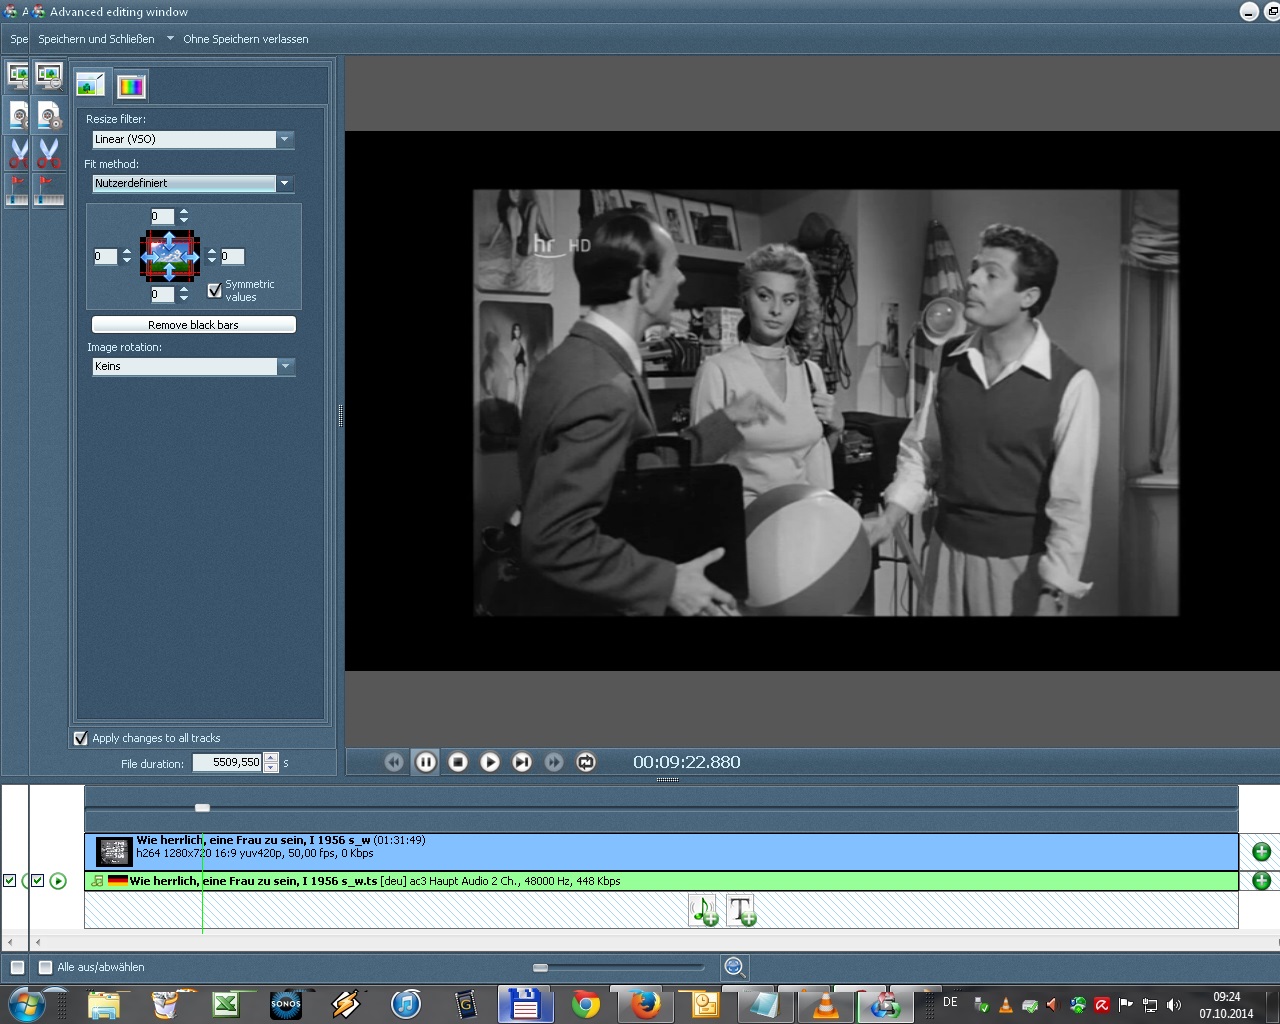Toggle the Alle aus/abwählen checkbox
The width and height of the screenshot is (1280, 1024).
(45, 967)
